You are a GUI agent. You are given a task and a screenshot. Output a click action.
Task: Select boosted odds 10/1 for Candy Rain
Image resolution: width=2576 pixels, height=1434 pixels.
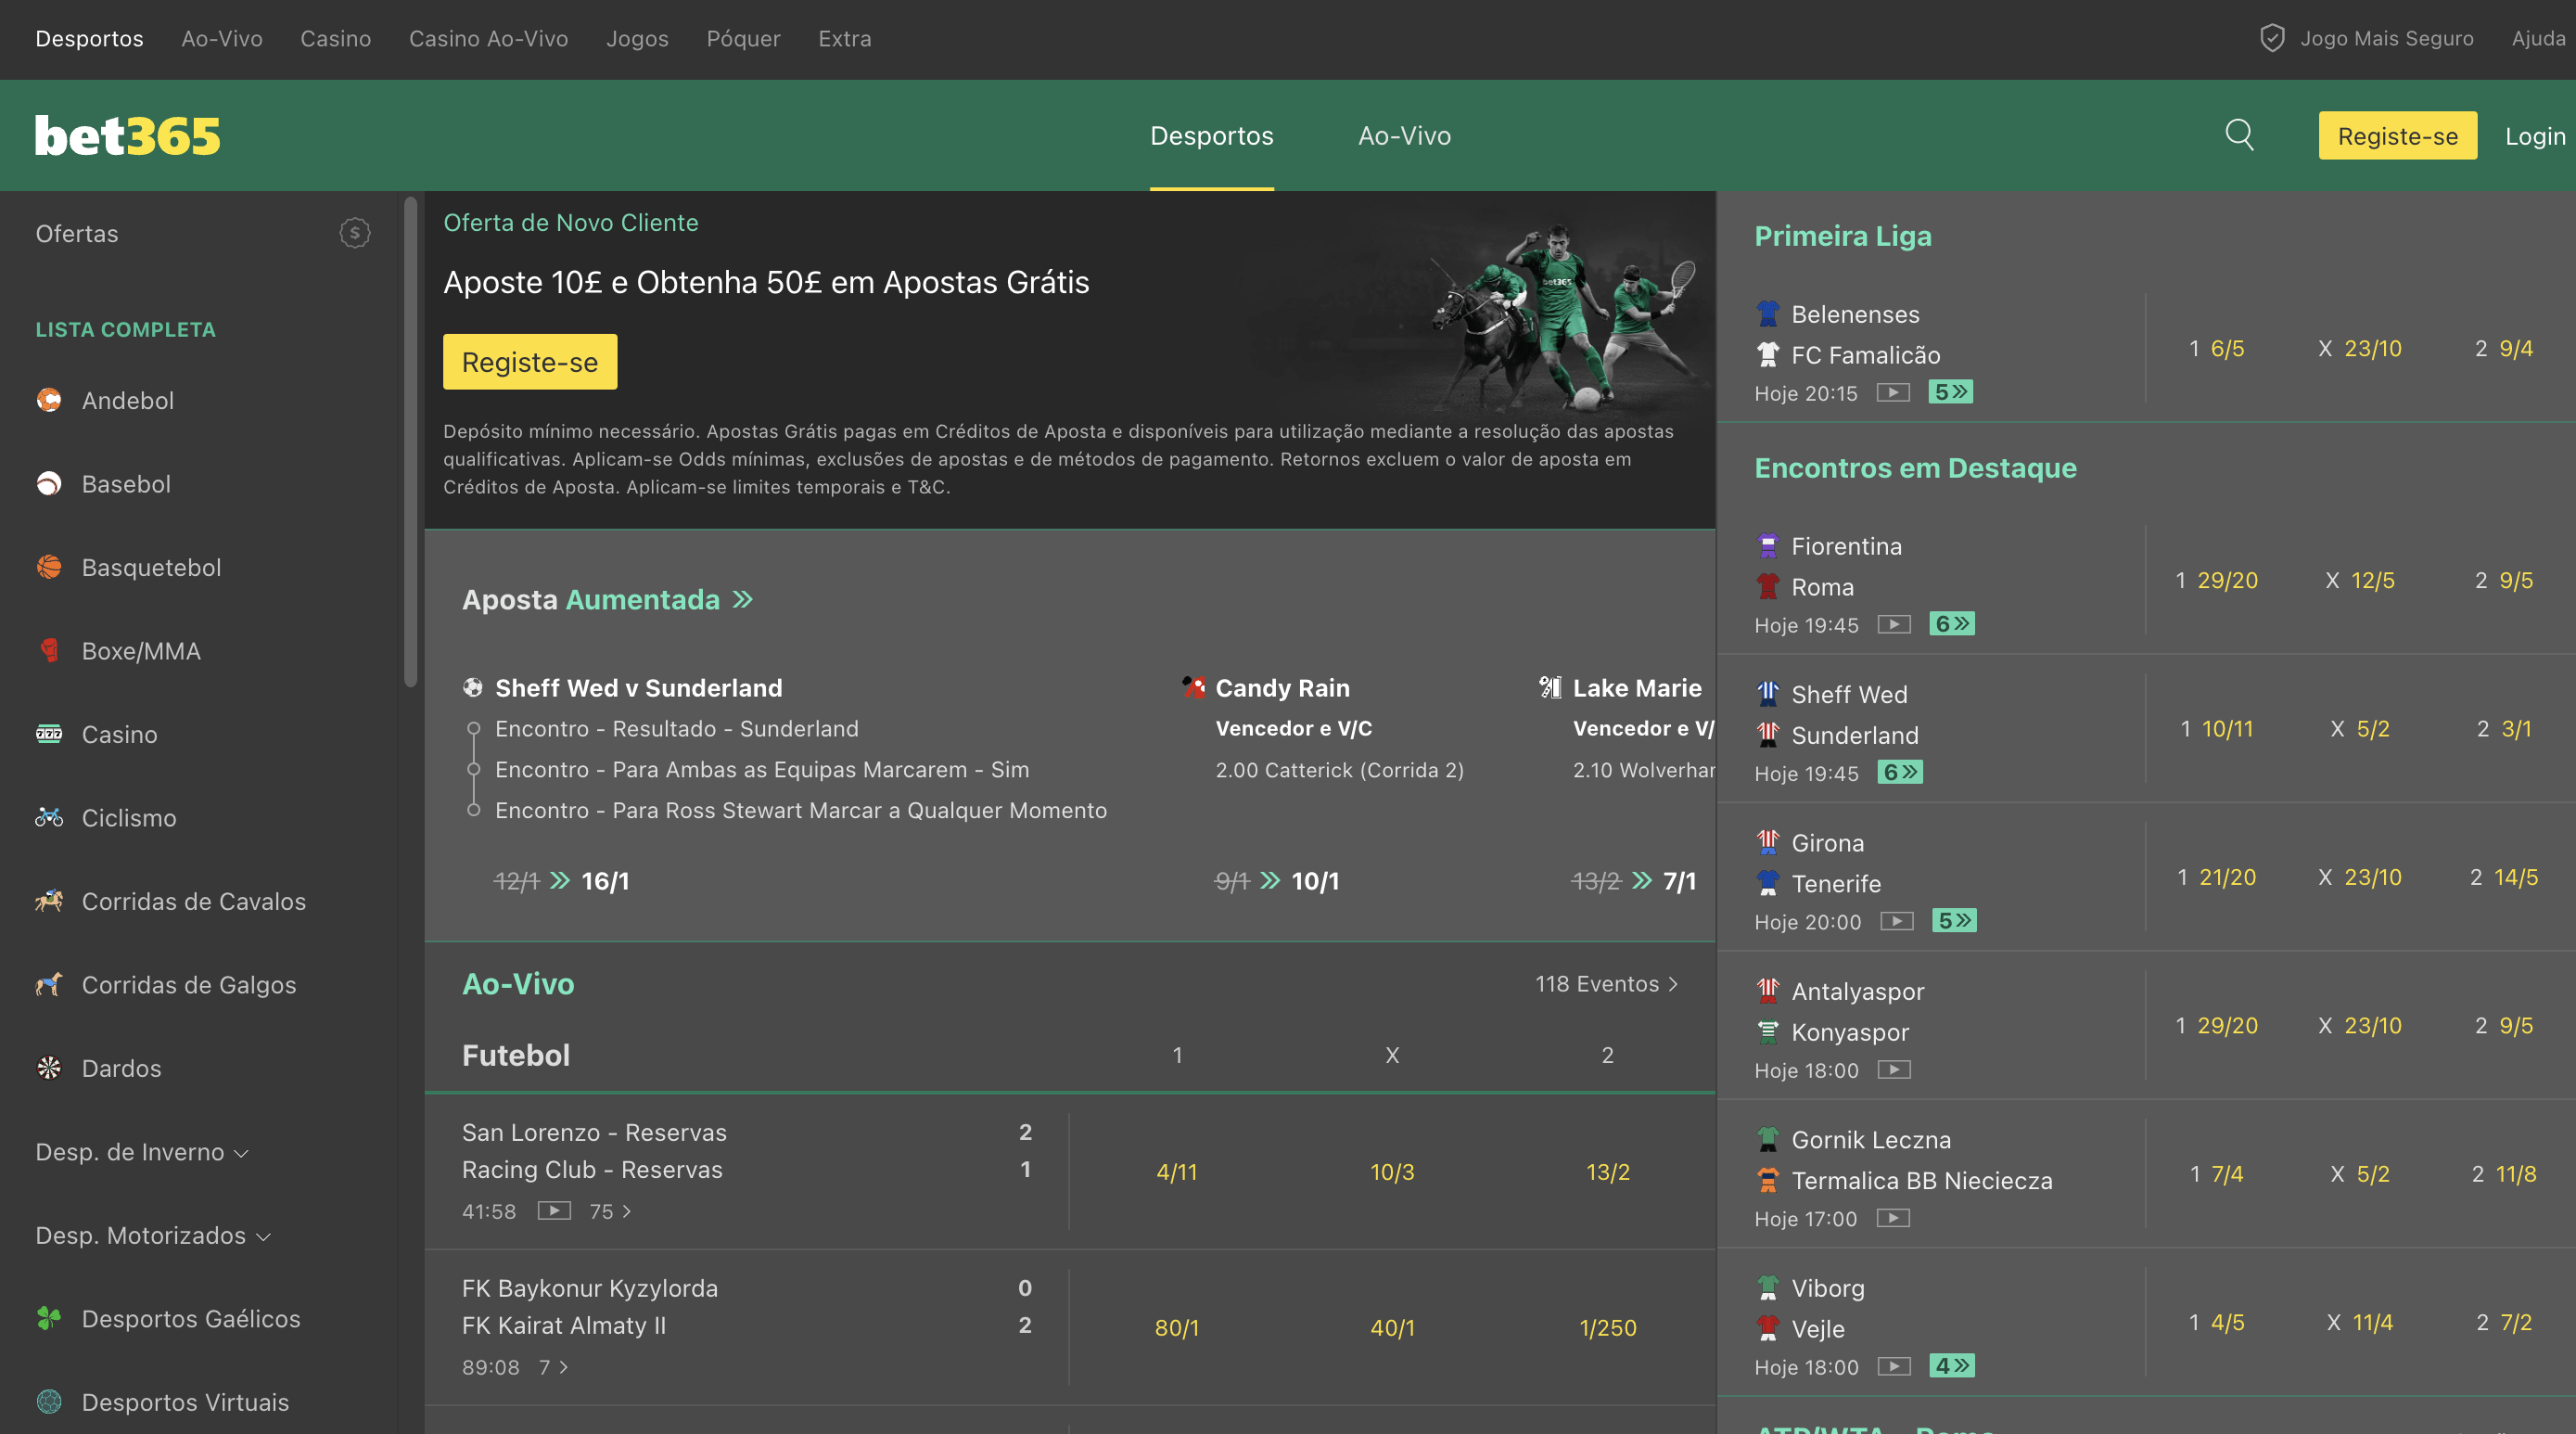point(1315,881)
